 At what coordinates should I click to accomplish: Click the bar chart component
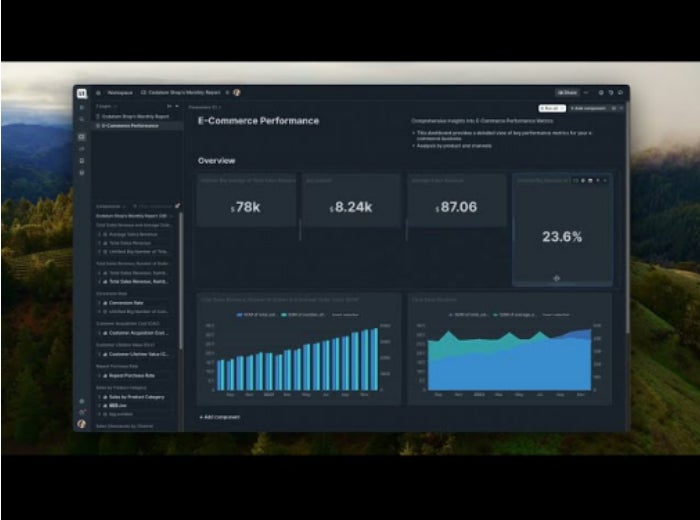(298, 349)
